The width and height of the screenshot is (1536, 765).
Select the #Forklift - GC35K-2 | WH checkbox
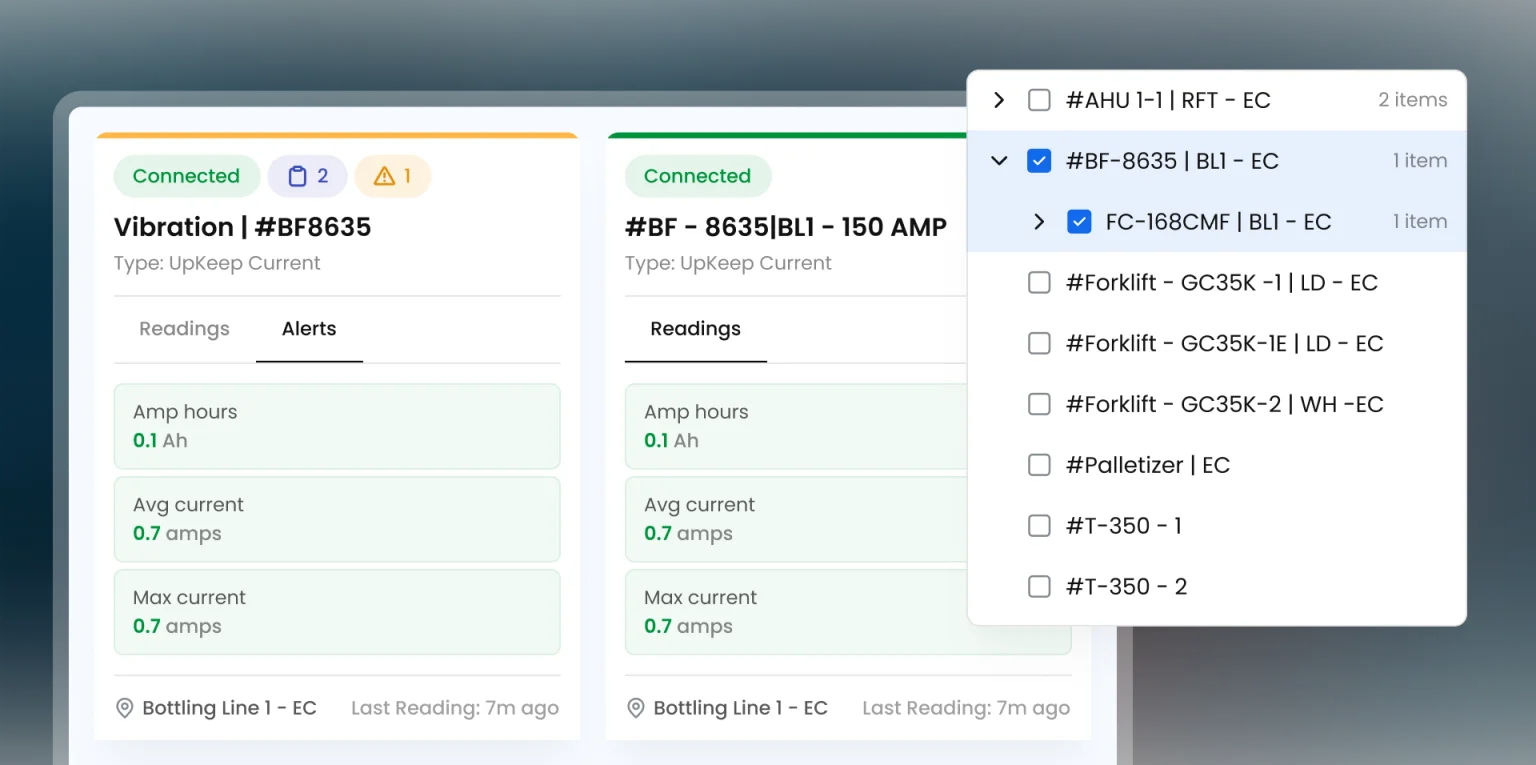coord(1039,404)
